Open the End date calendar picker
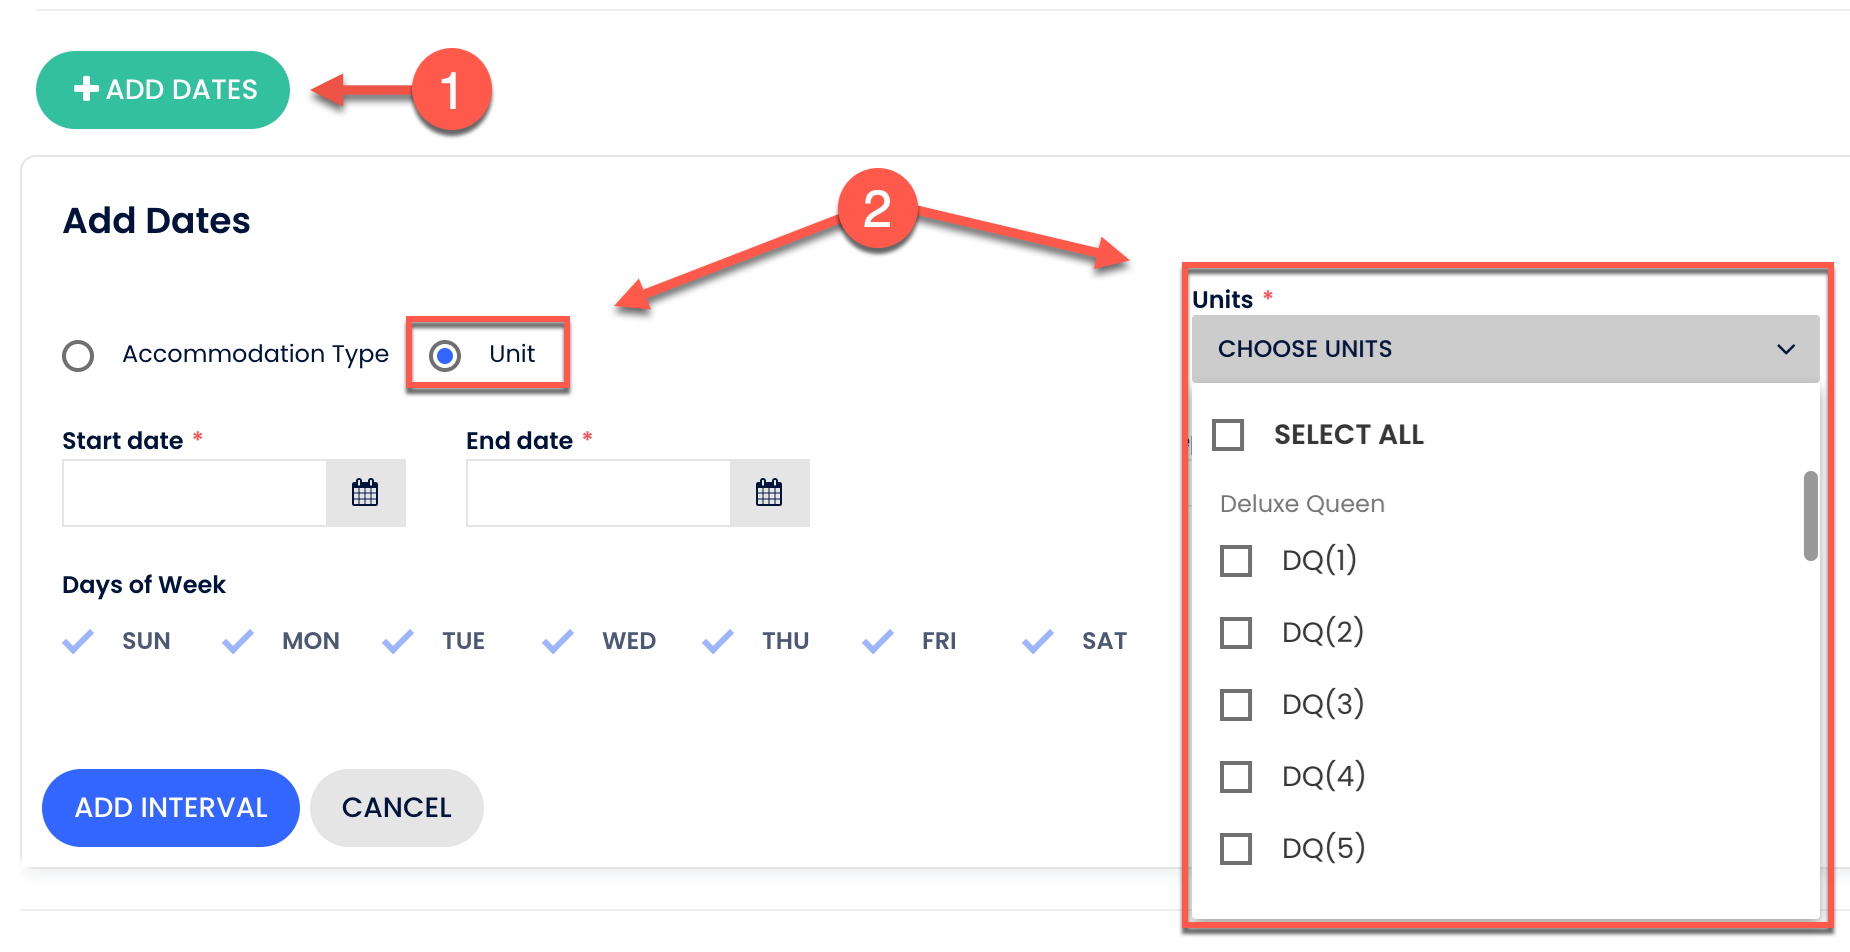Screen dimensions: 1850x952 pos(769,493)
